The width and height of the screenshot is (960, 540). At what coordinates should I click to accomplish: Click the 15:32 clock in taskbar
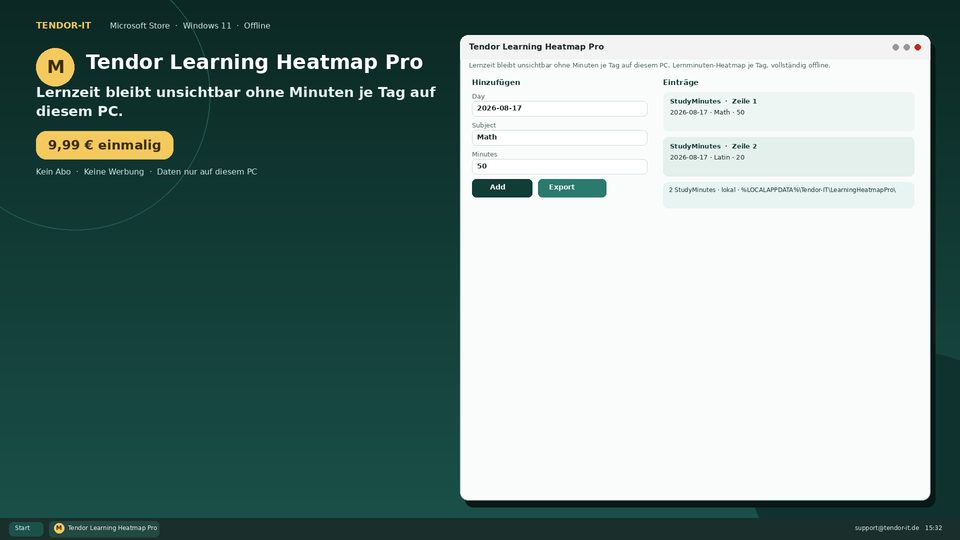click(x=934, y=528)
